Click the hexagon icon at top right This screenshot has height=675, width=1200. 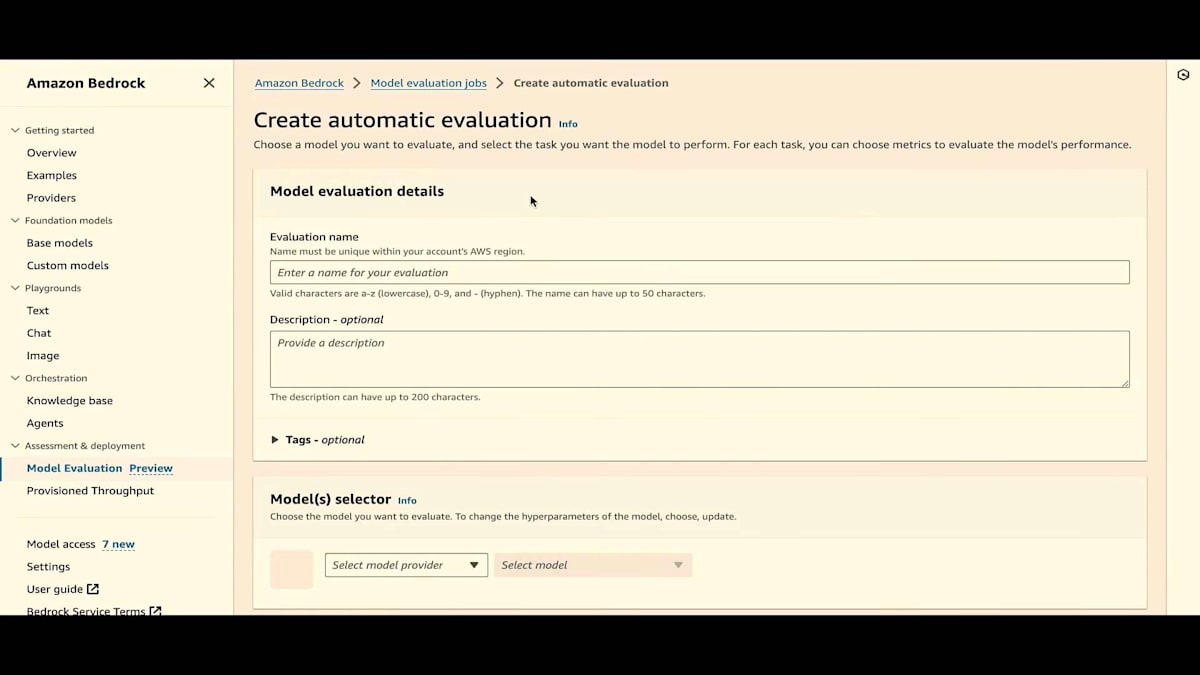(1183, 75)
